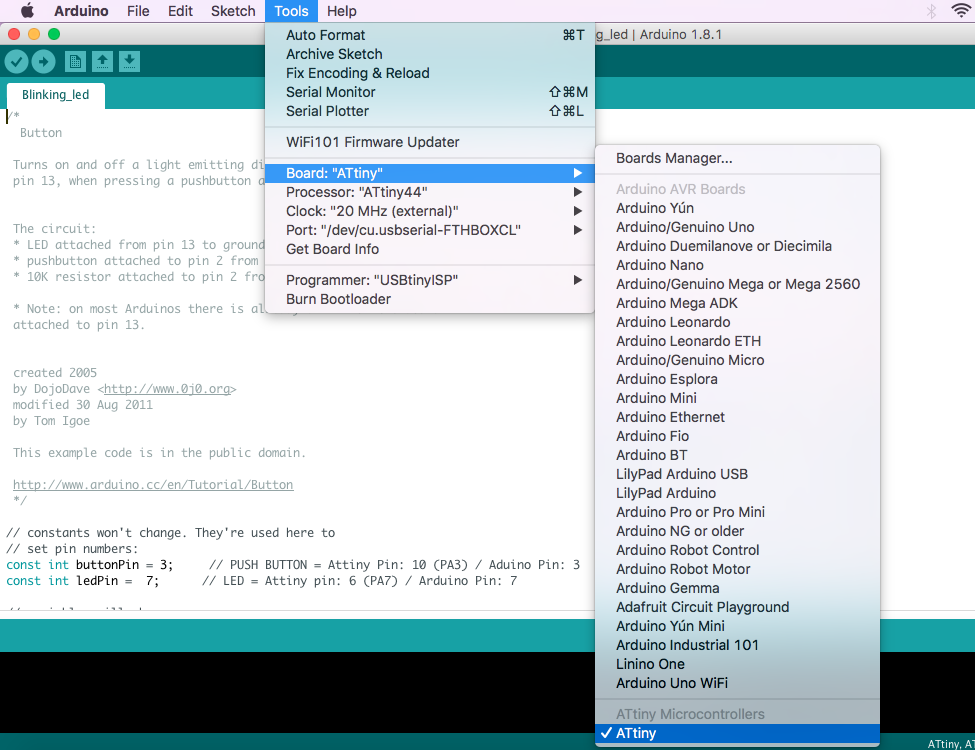Select Arduino Ethernet board
The width and height of the screenshot is (975, 750).
pyautogui.click(x=737, y=417)
